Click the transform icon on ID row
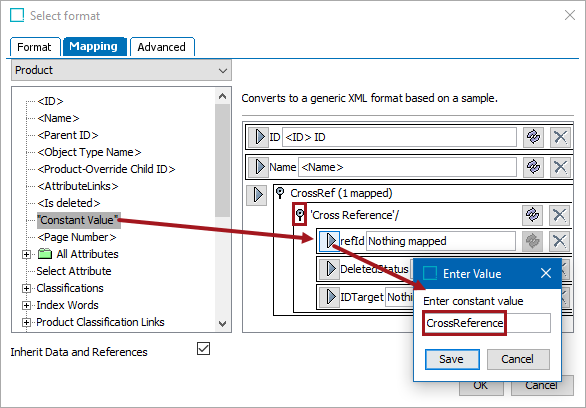 (533, 137)
